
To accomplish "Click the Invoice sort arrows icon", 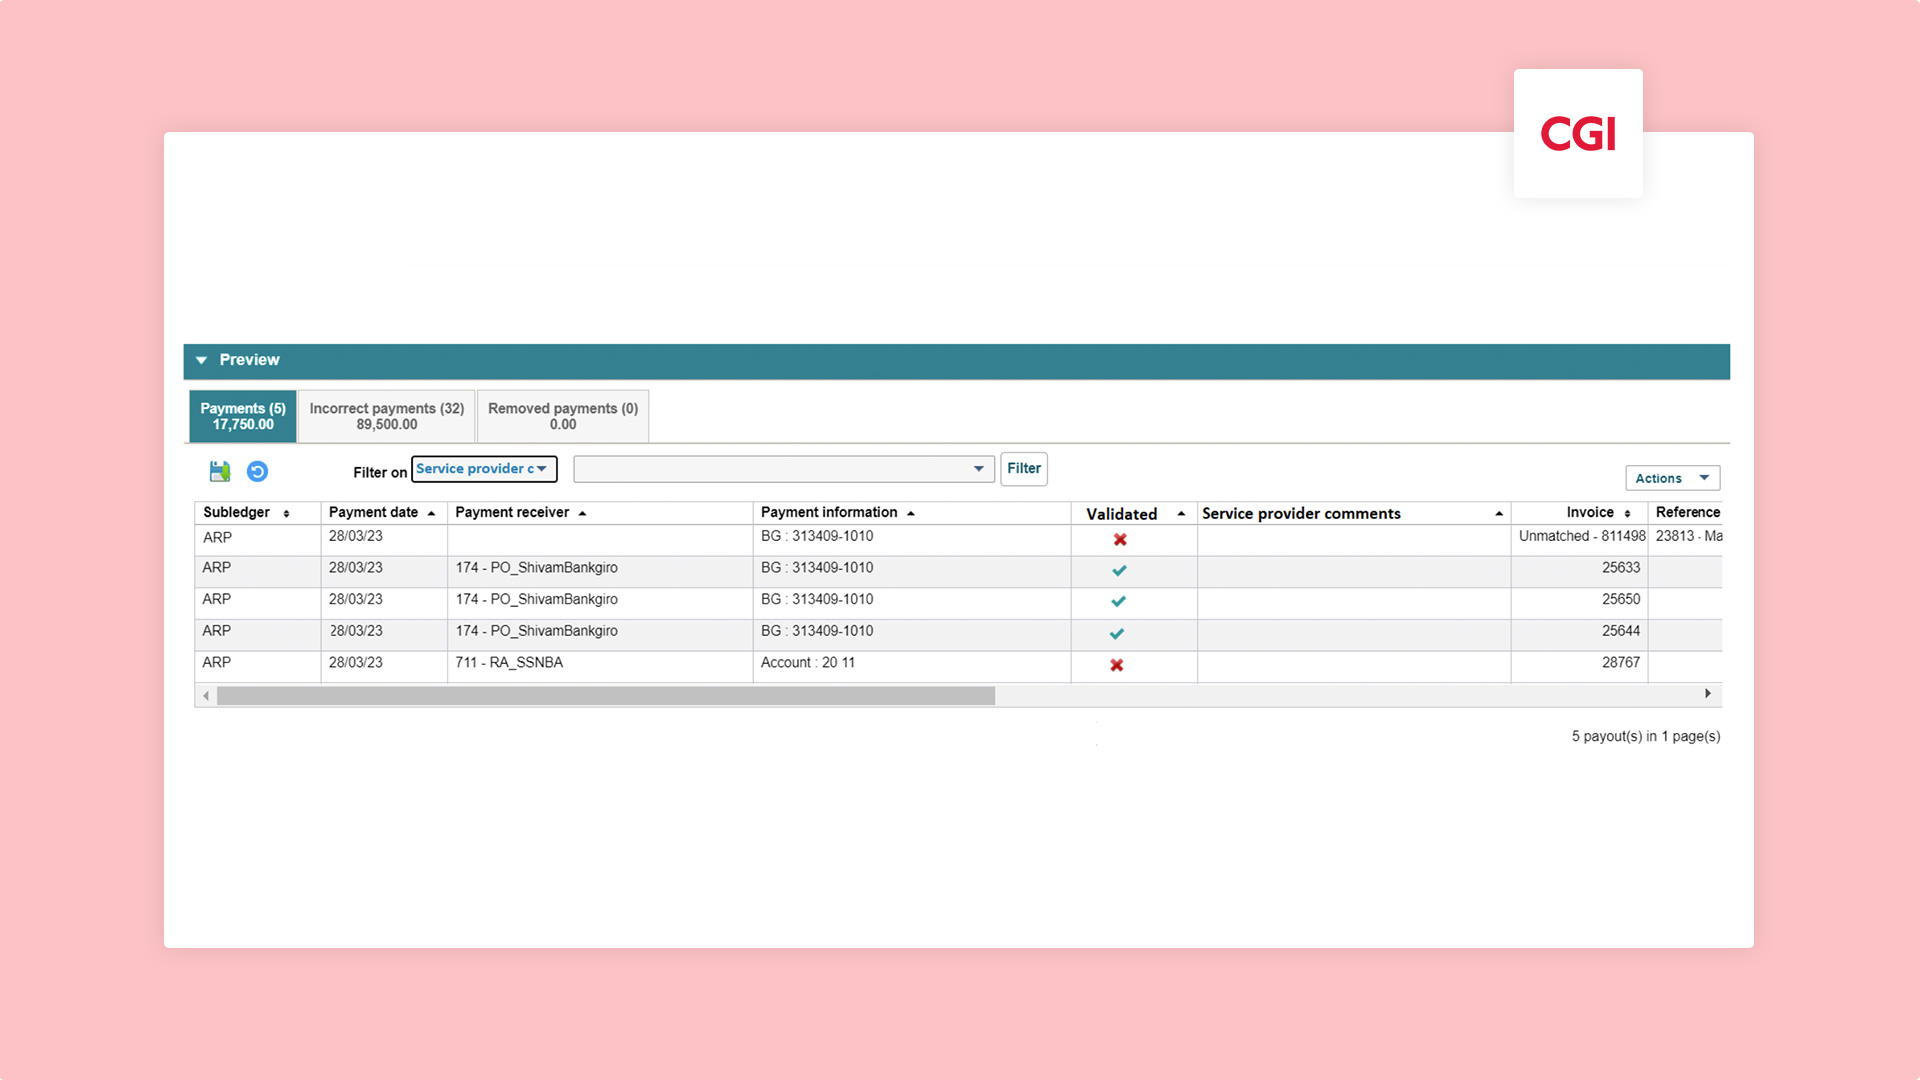I will 1627,514.
